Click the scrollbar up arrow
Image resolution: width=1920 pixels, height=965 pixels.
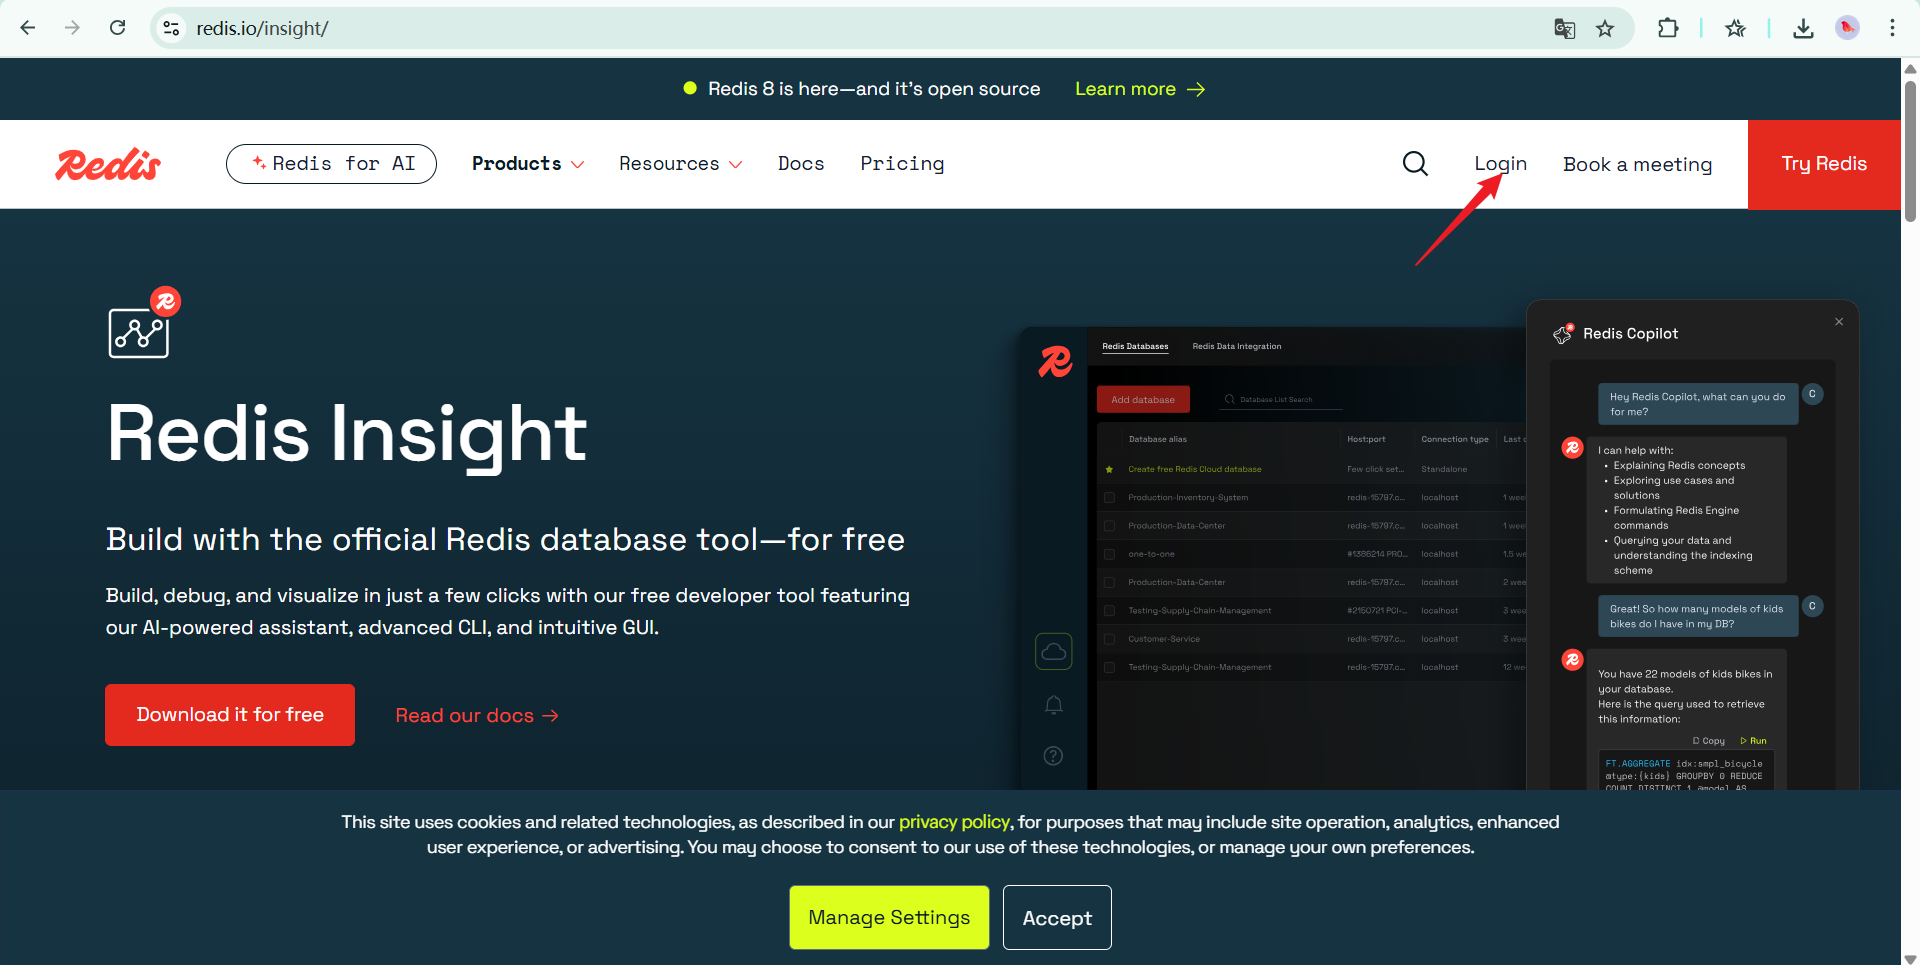(1910, 68)
